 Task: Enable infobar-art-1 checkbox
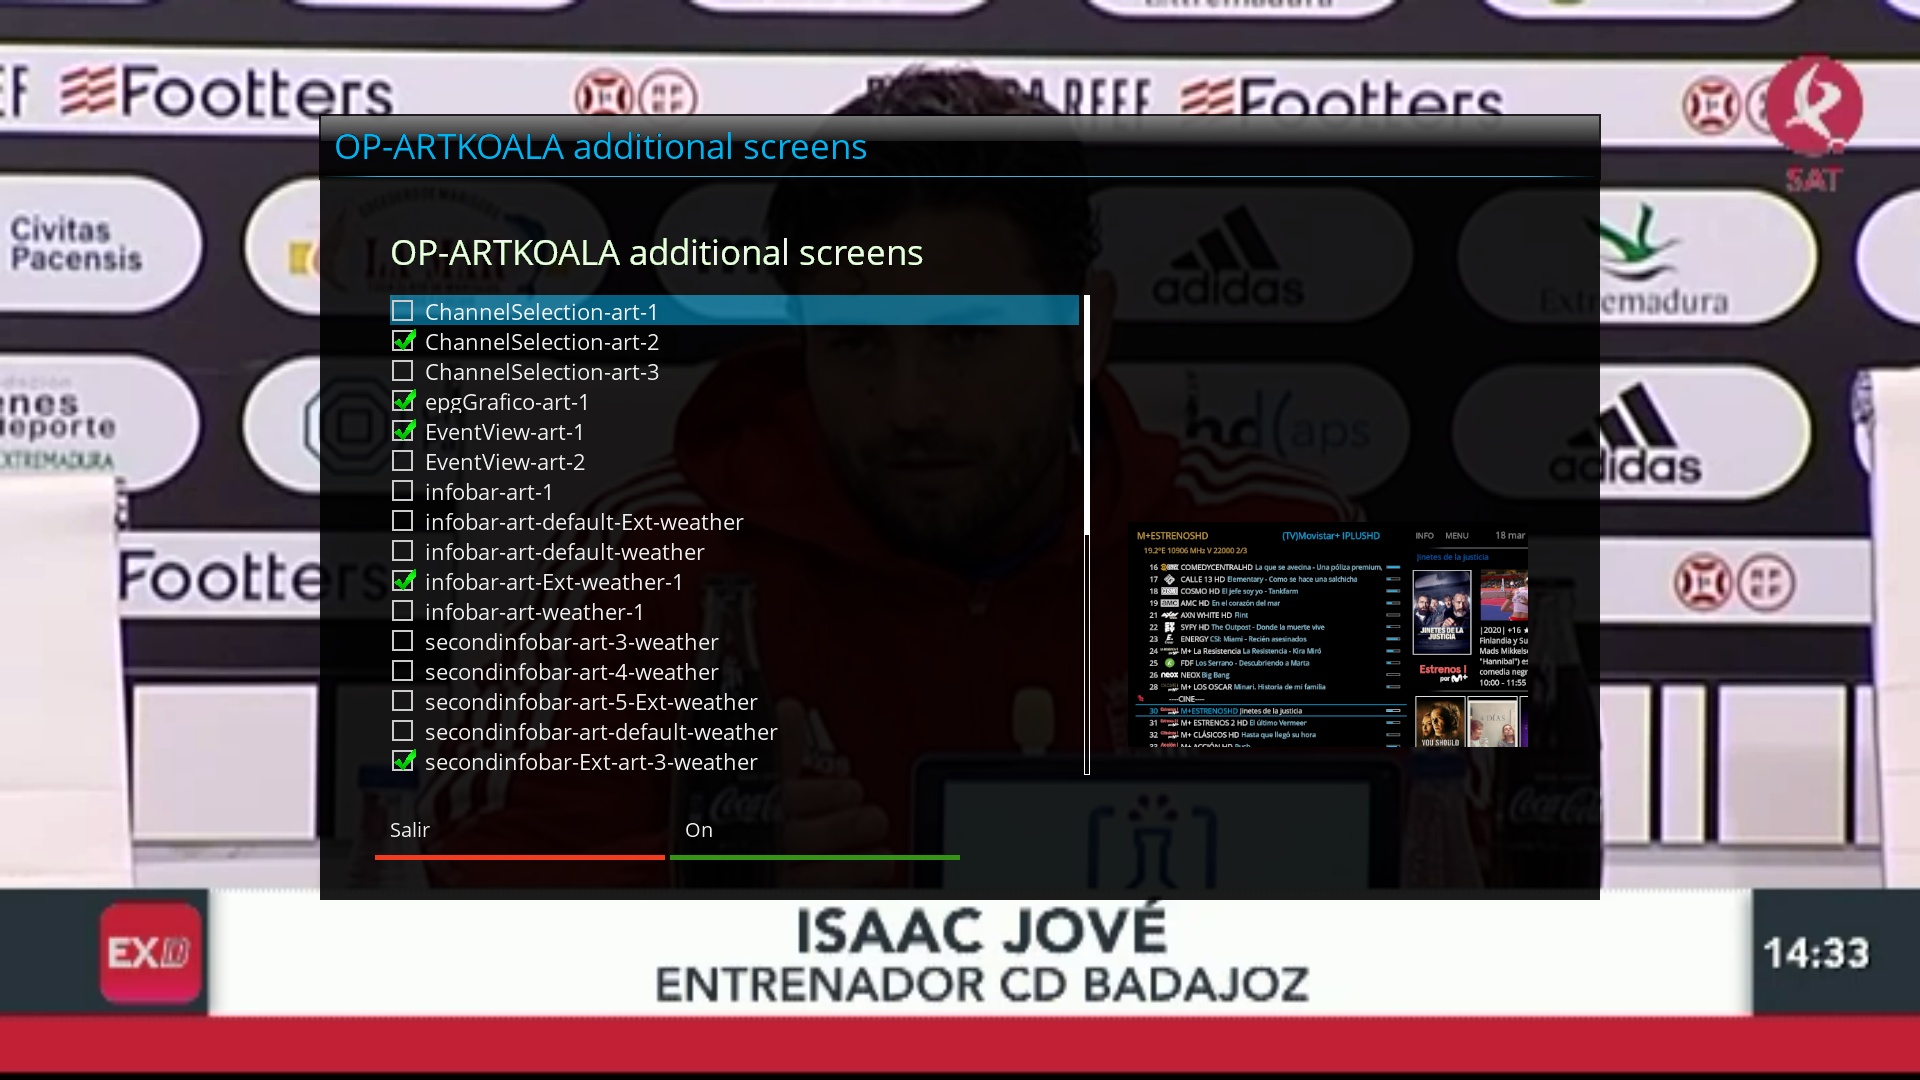click(x=402, y=491)
